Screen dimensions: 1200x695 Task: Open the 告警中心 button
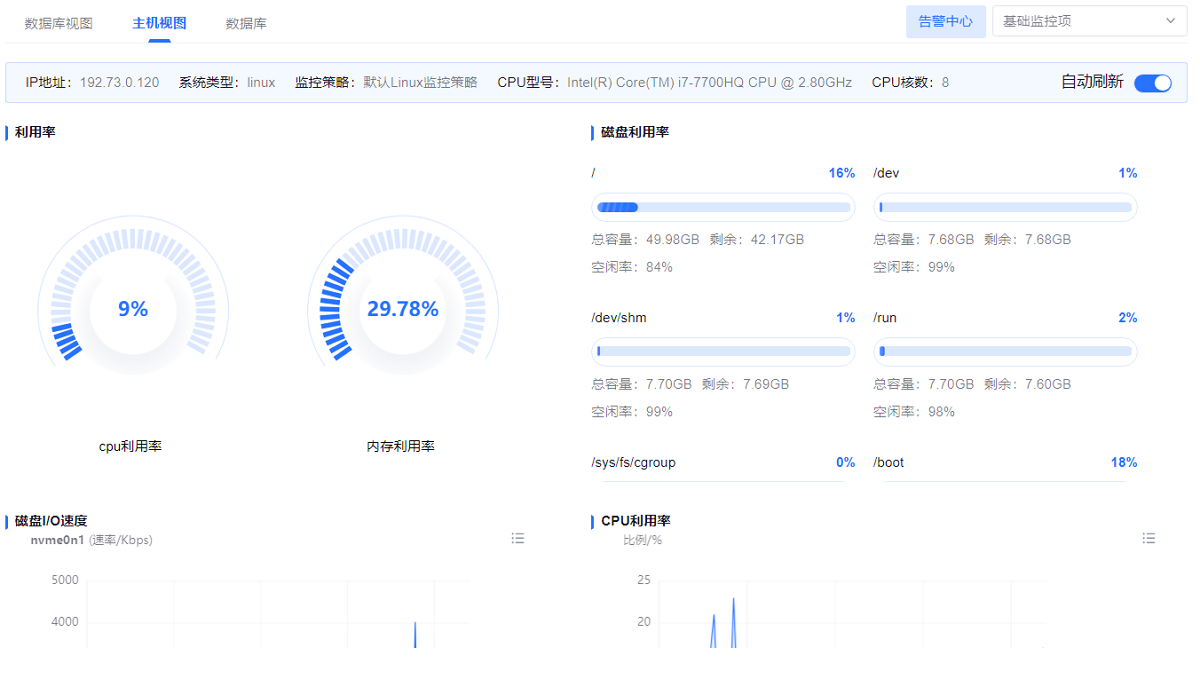click(945, 21)
